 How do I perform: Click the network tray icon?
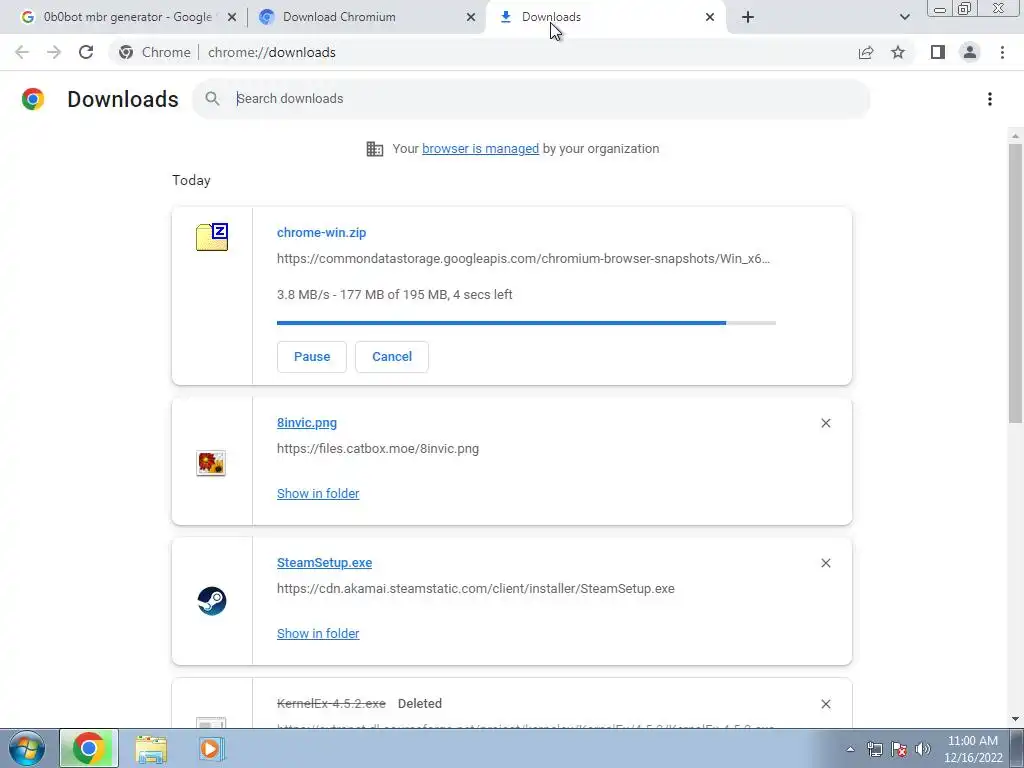point(874,749)
